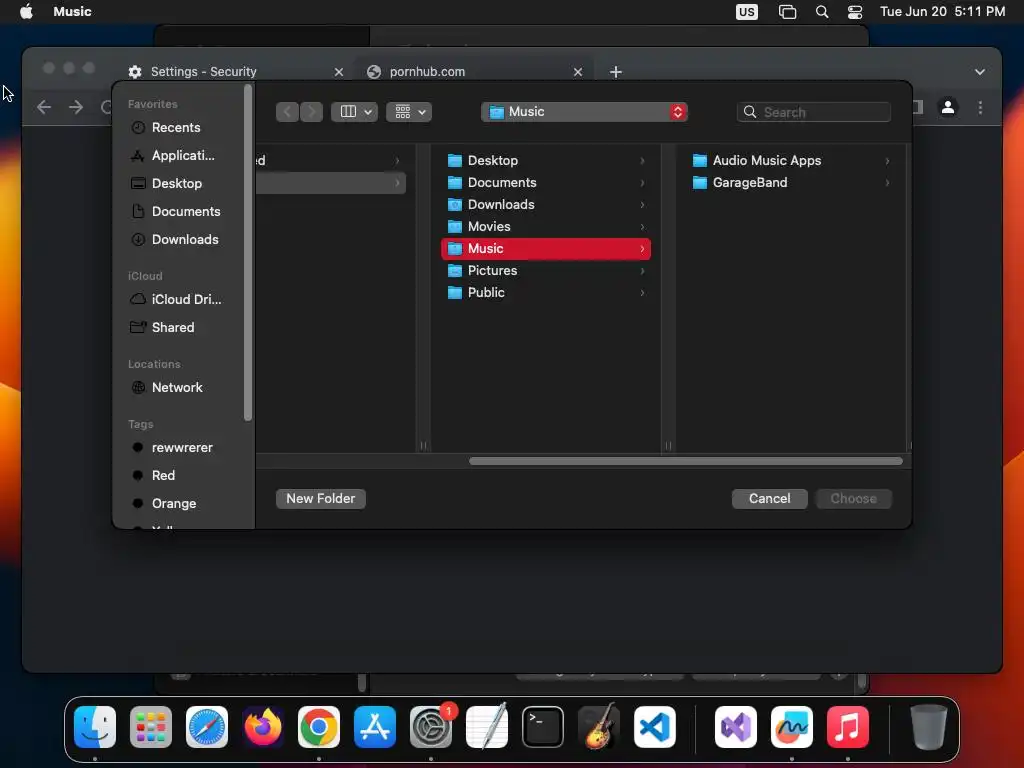Select the rewwrerer tag
The image size is (1024, 768).
[181, 447]
